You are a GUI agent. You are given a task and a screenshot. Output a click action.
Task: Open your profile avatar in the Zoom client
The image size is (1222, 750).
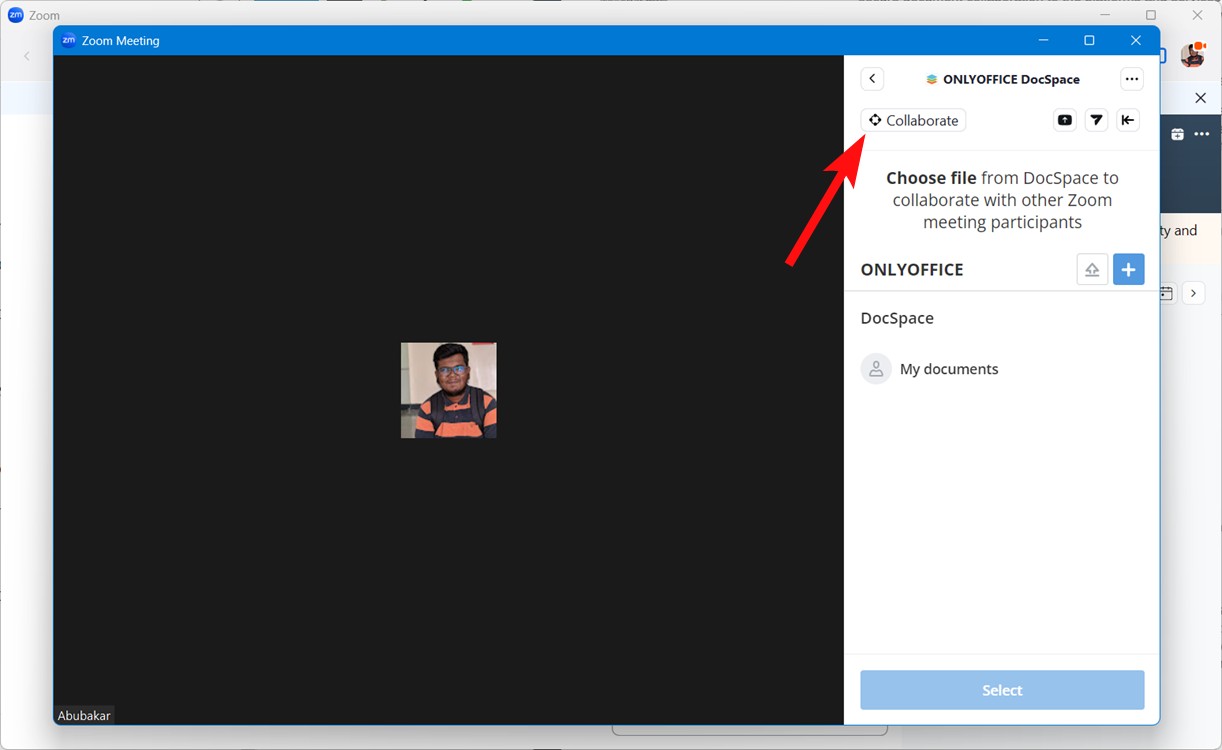tap(1192, 55)
